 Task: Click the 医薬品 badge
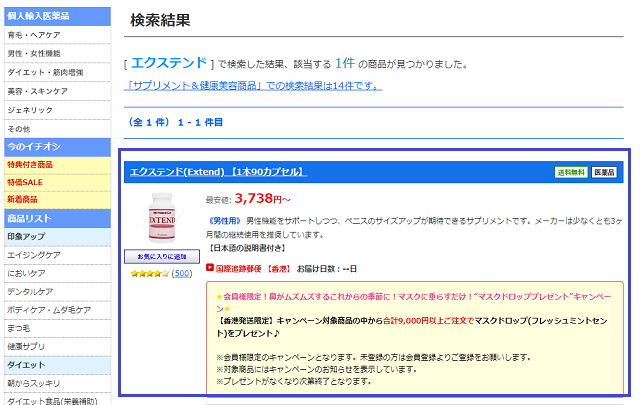[x=604, y=172]
